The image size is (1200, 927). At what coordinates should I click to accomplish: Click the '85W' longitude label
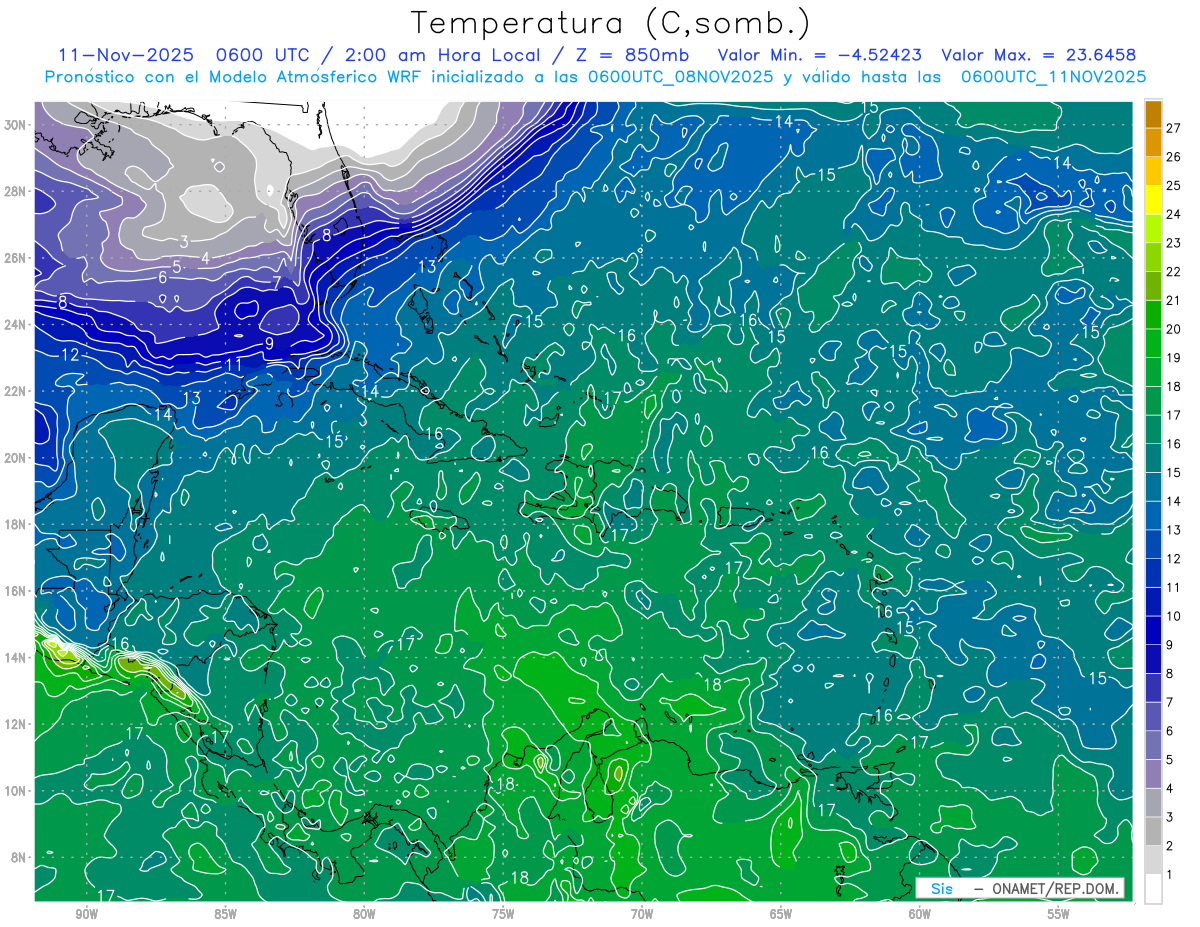point(225,913)
